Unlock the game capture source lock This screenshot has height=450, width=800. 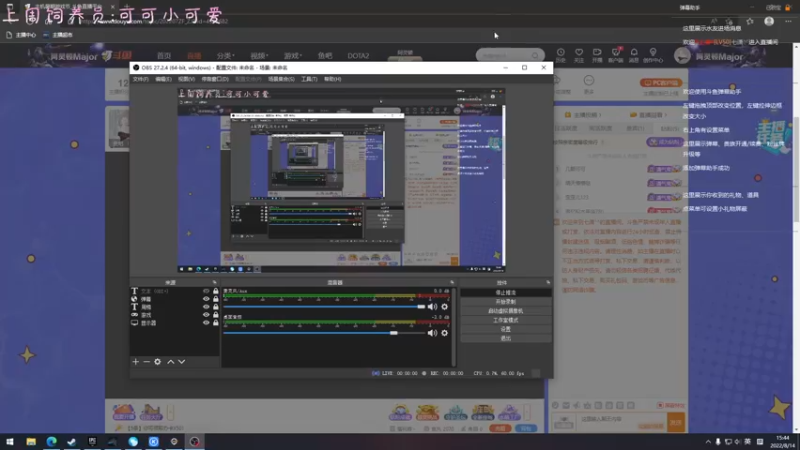(215, 315)
